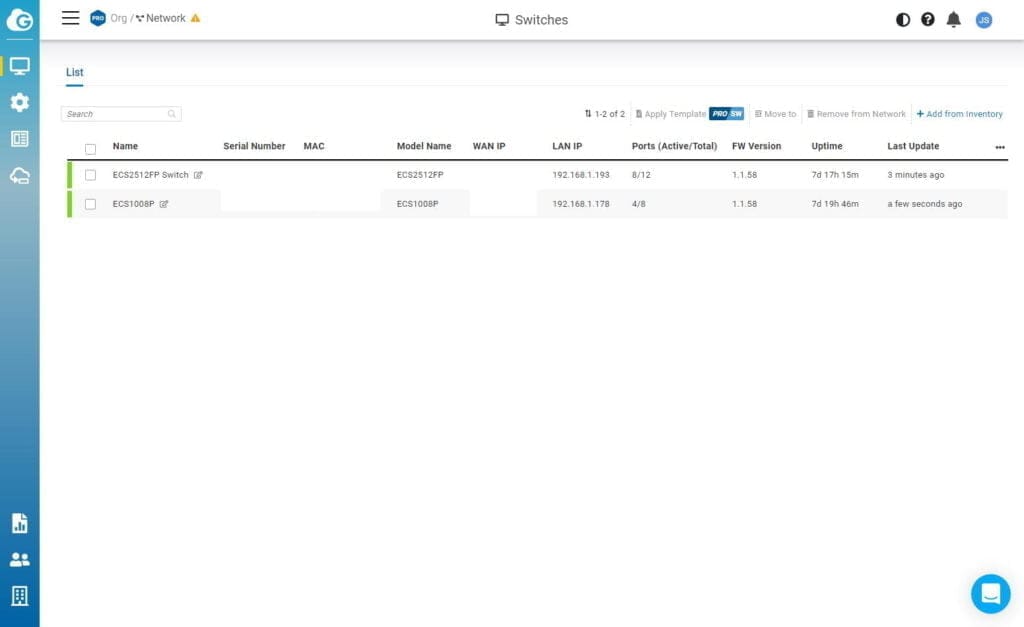Open the column options ellipsis menu
The image size is (1024, 627).
pyautogui.click(x=1000, y=147)
